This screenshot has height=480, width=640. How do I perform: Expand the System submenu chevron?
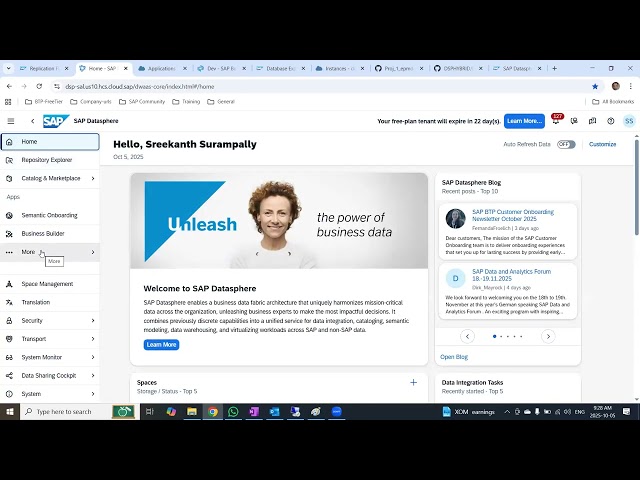(93, 394)
